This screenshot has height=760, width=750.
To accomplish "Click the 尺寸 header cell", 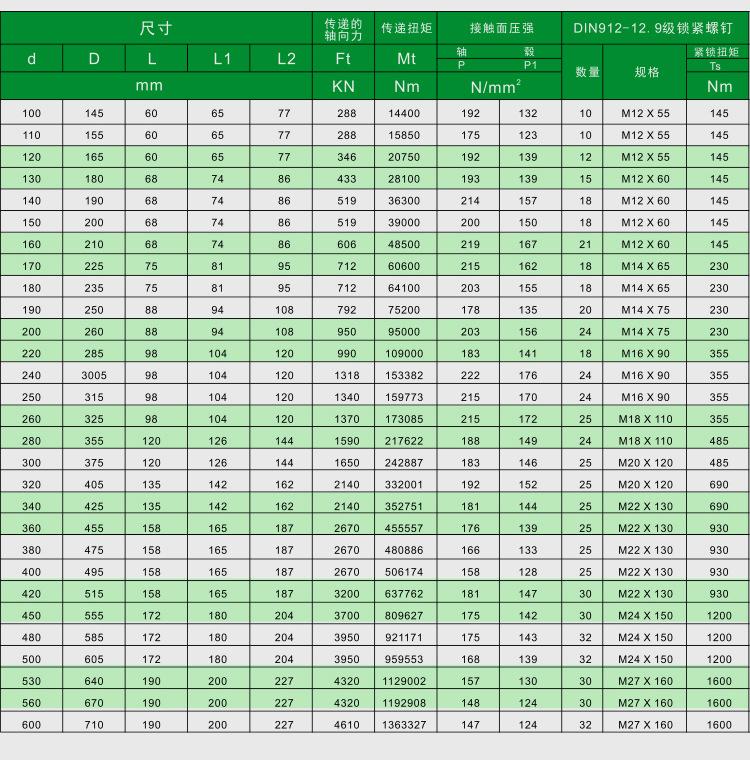I will (156, 28).
